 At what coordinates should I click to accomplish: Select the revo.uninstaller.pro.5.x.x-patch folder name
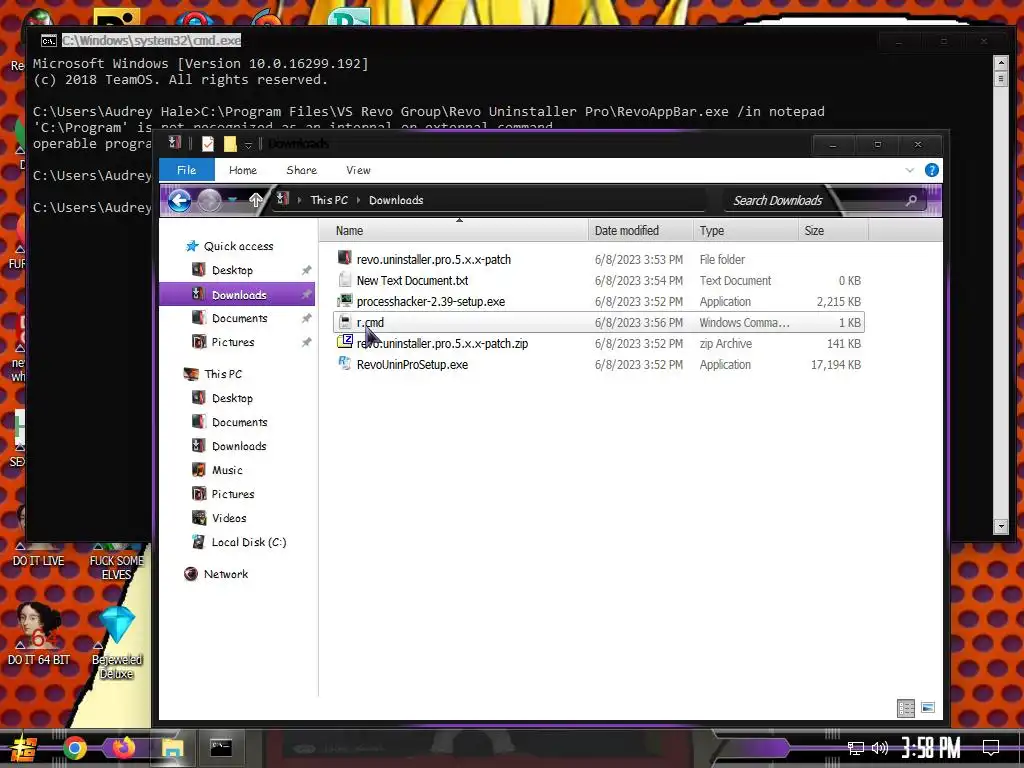coord(434,259)
